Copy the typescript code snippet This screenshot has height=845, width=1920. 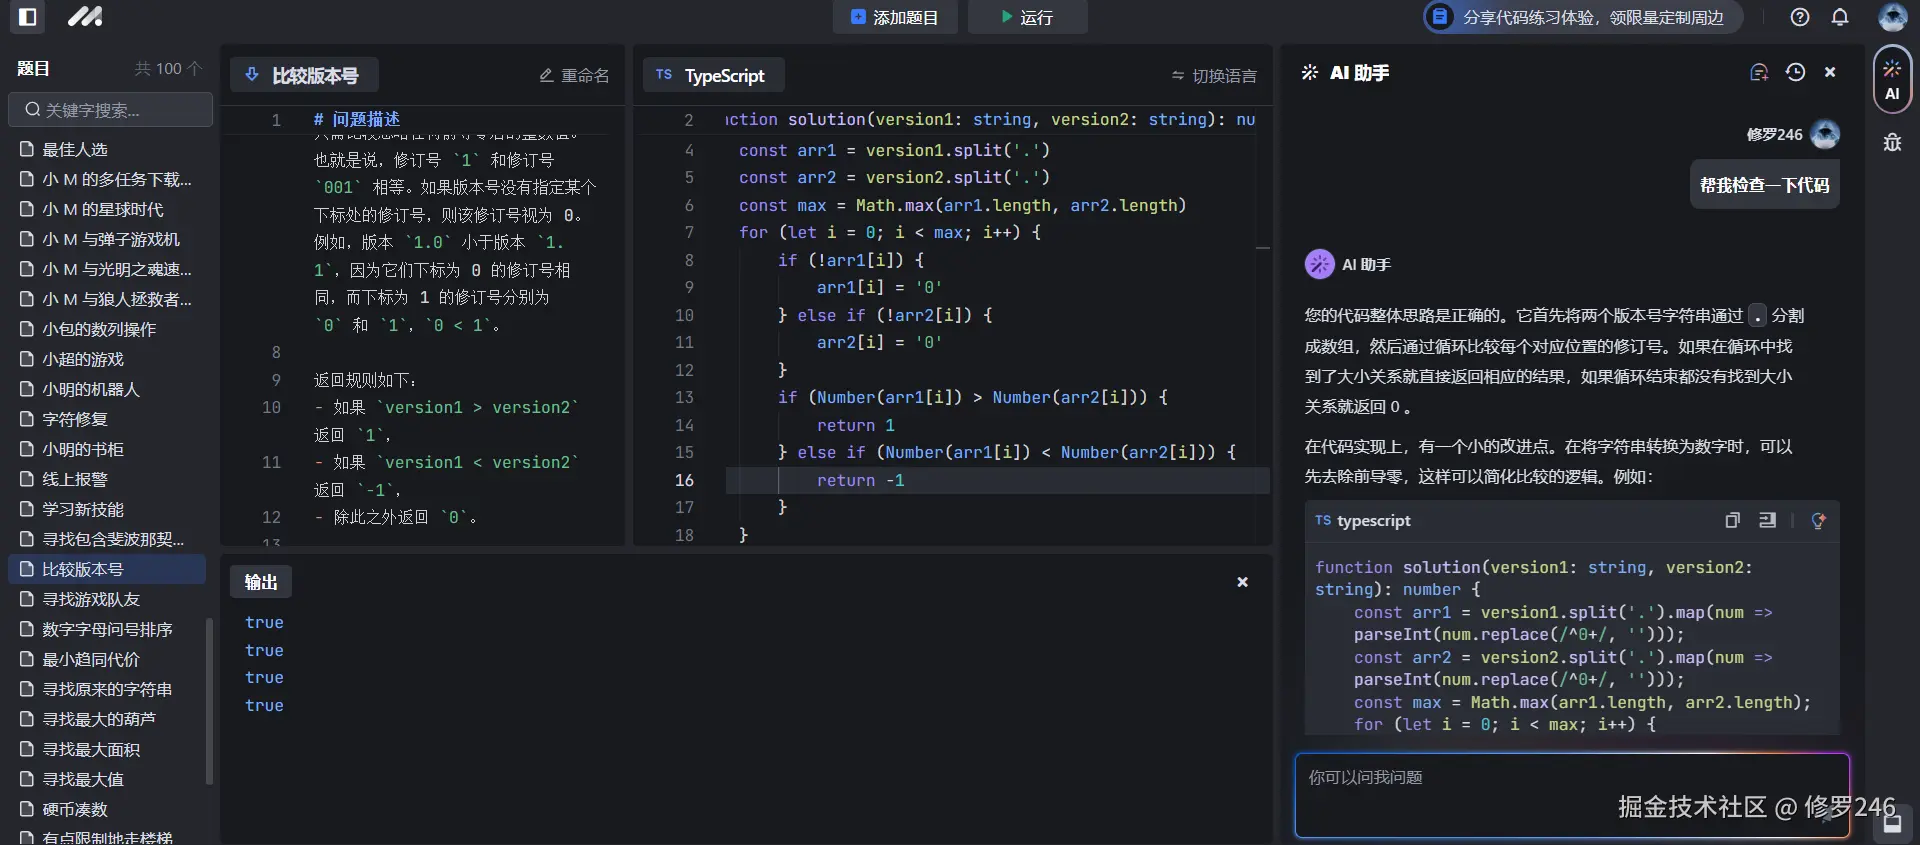(1732, 520)
